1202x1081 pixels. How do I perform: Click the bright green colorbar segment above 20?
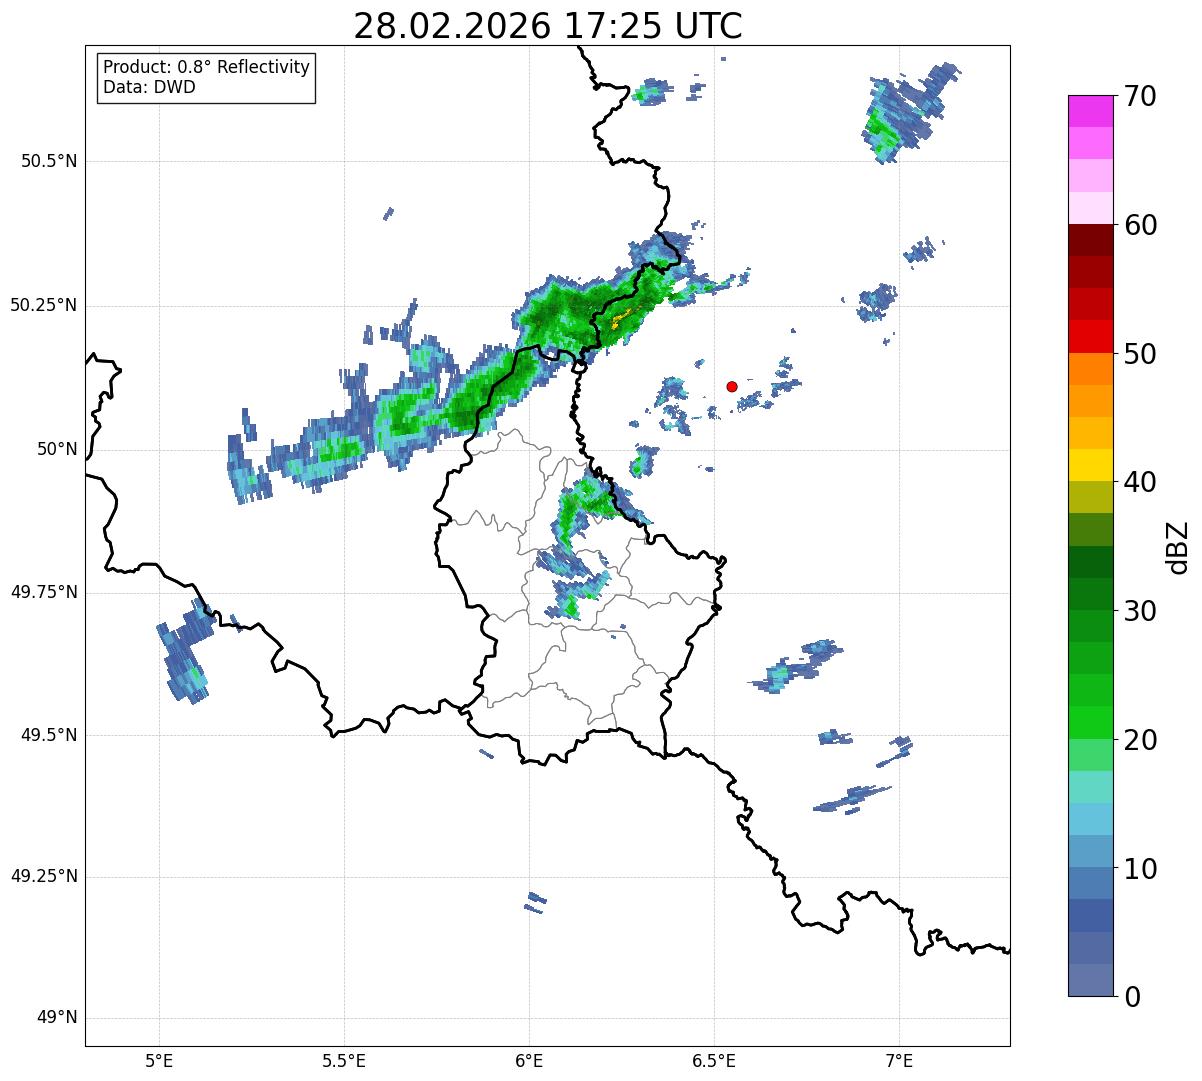(1090, 723)
